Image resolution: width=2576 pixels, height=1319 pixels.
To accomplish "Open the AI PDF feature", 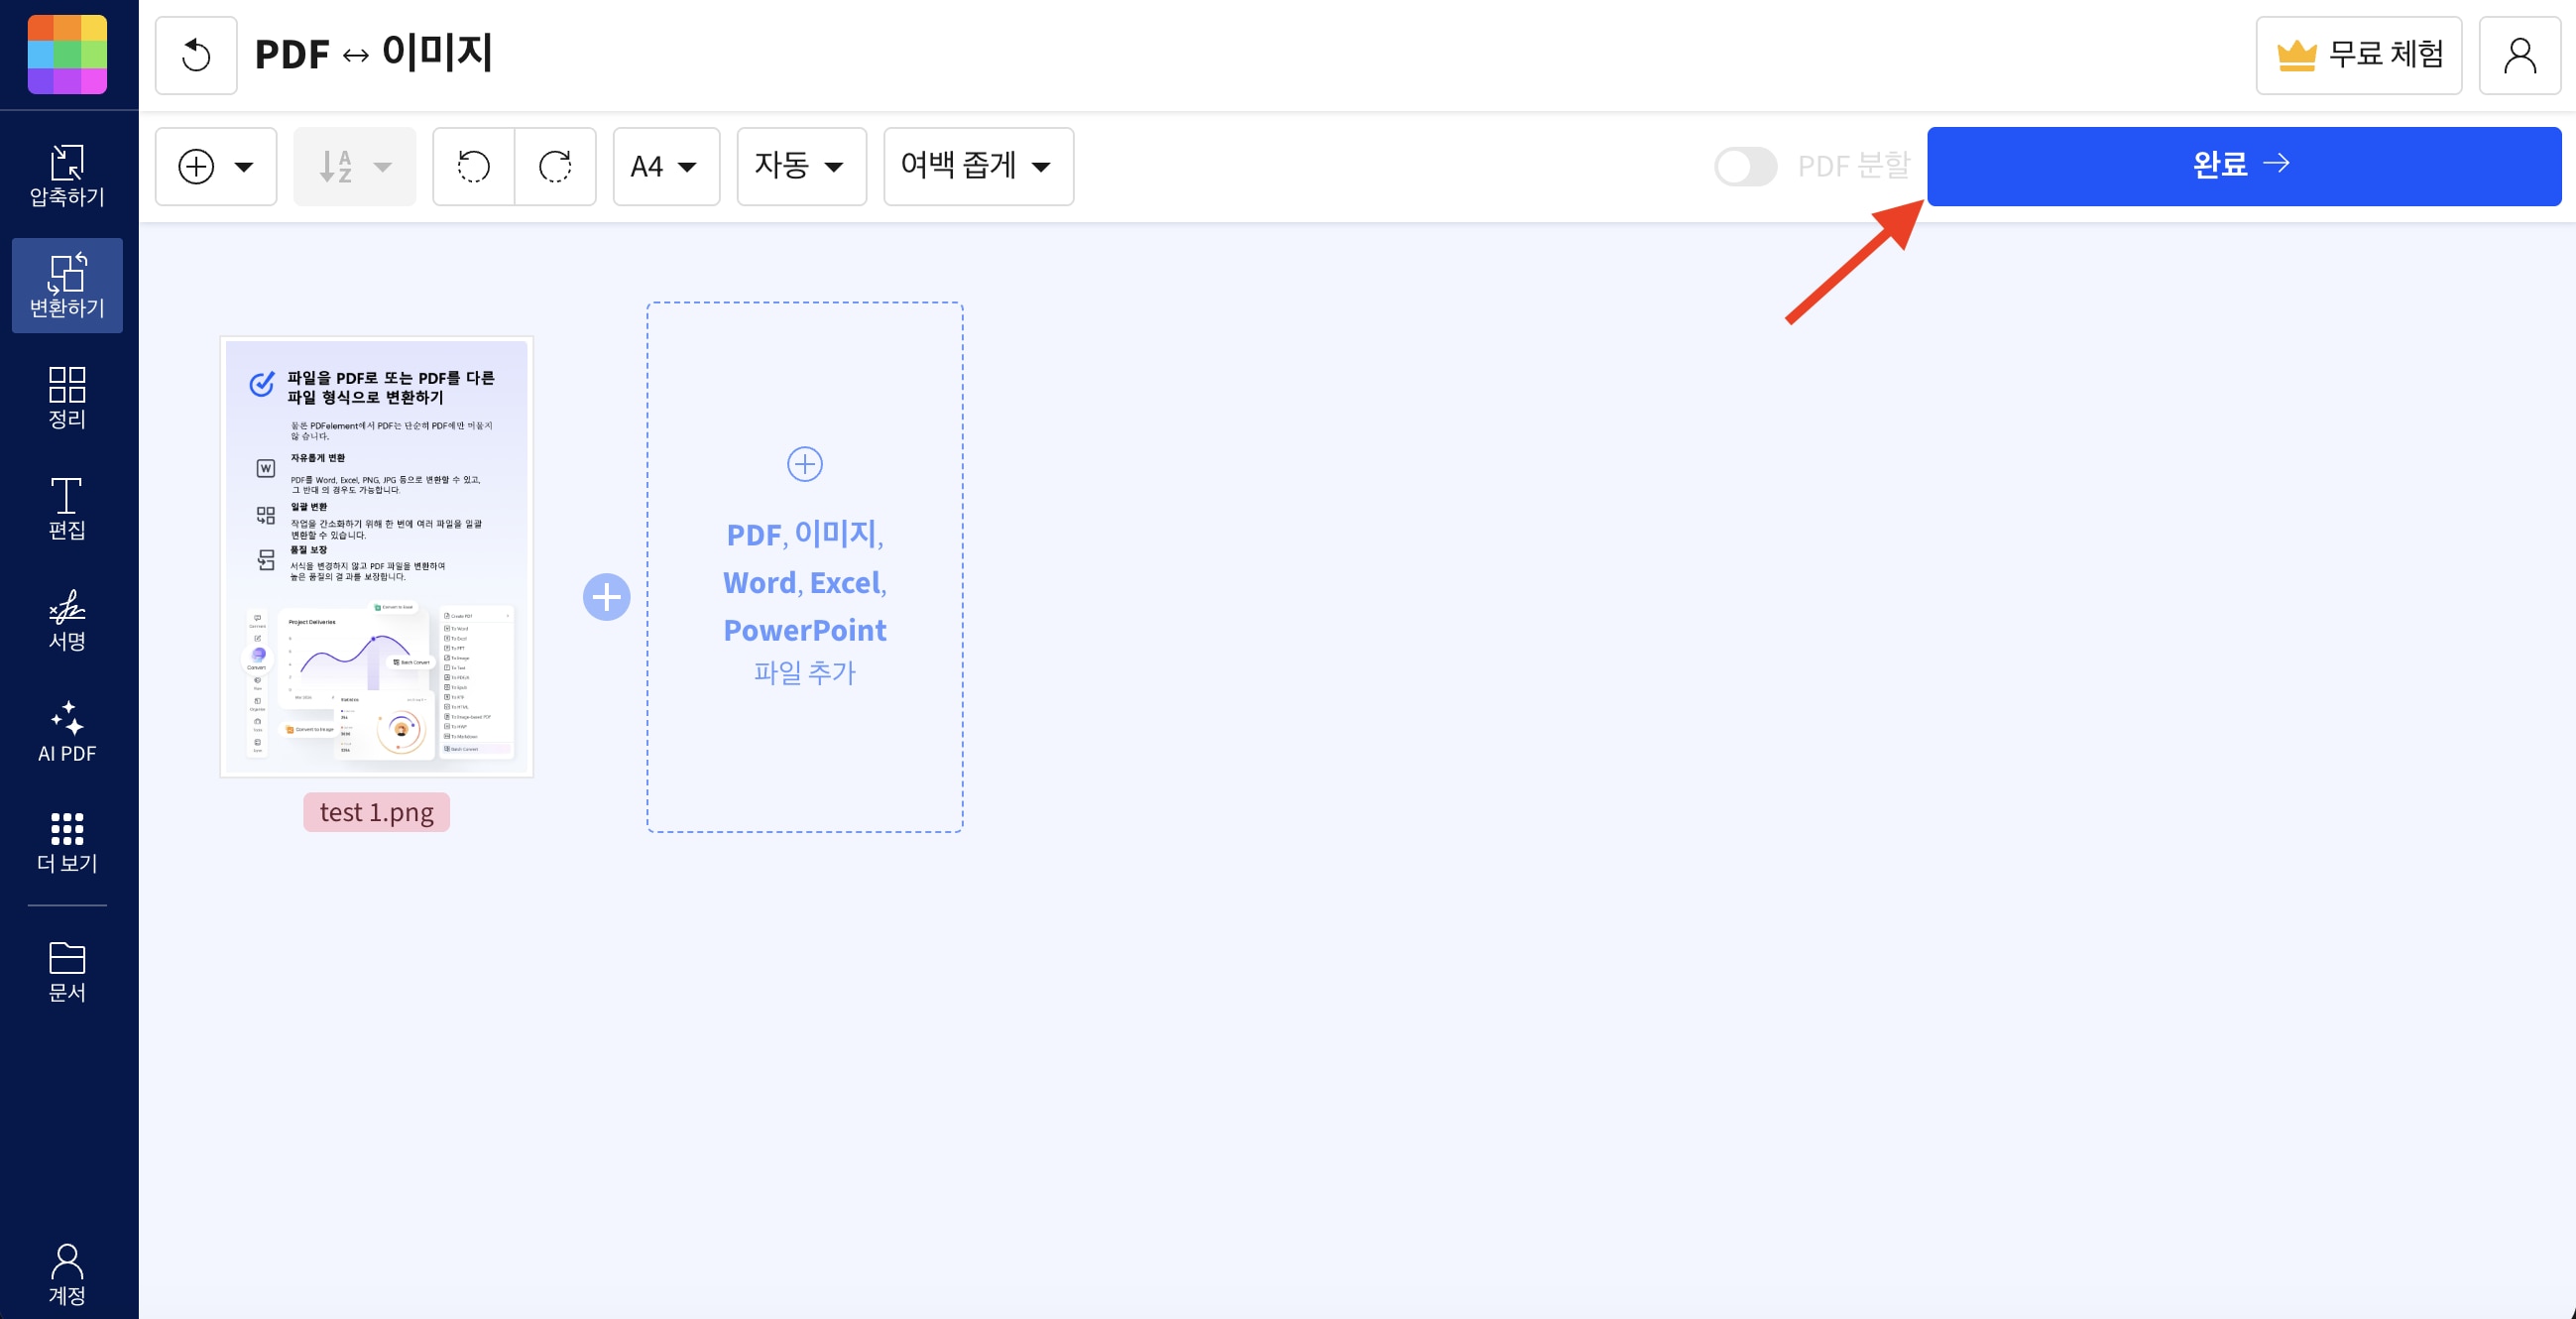I will (x=67, y=734).
